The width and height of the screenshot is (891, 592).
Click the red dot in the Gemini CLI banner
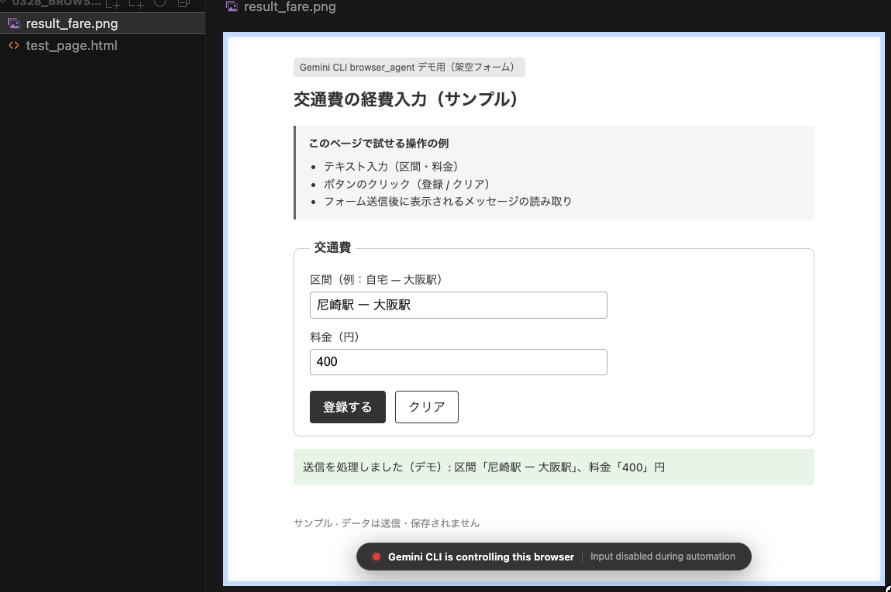376,557
